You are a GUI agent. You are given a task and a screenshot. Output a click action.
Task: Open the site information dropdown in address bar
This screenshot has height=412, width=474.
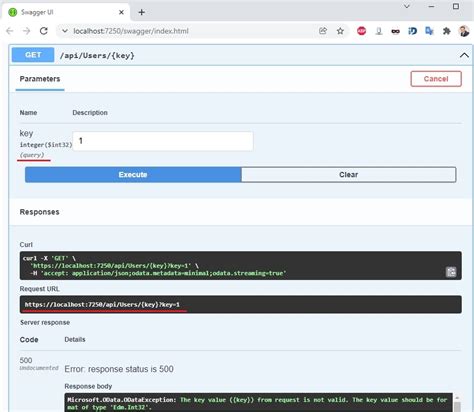[x=64, y=31]
